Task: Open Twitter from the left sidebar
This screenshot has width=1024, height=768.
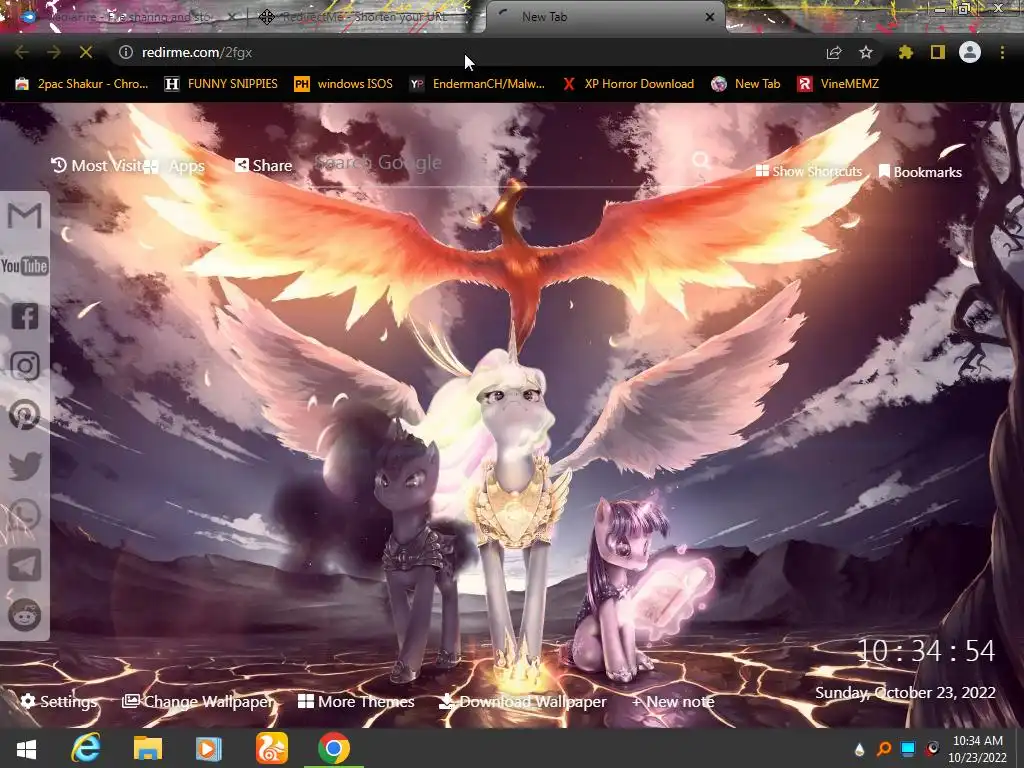Action: pos(25,466)
